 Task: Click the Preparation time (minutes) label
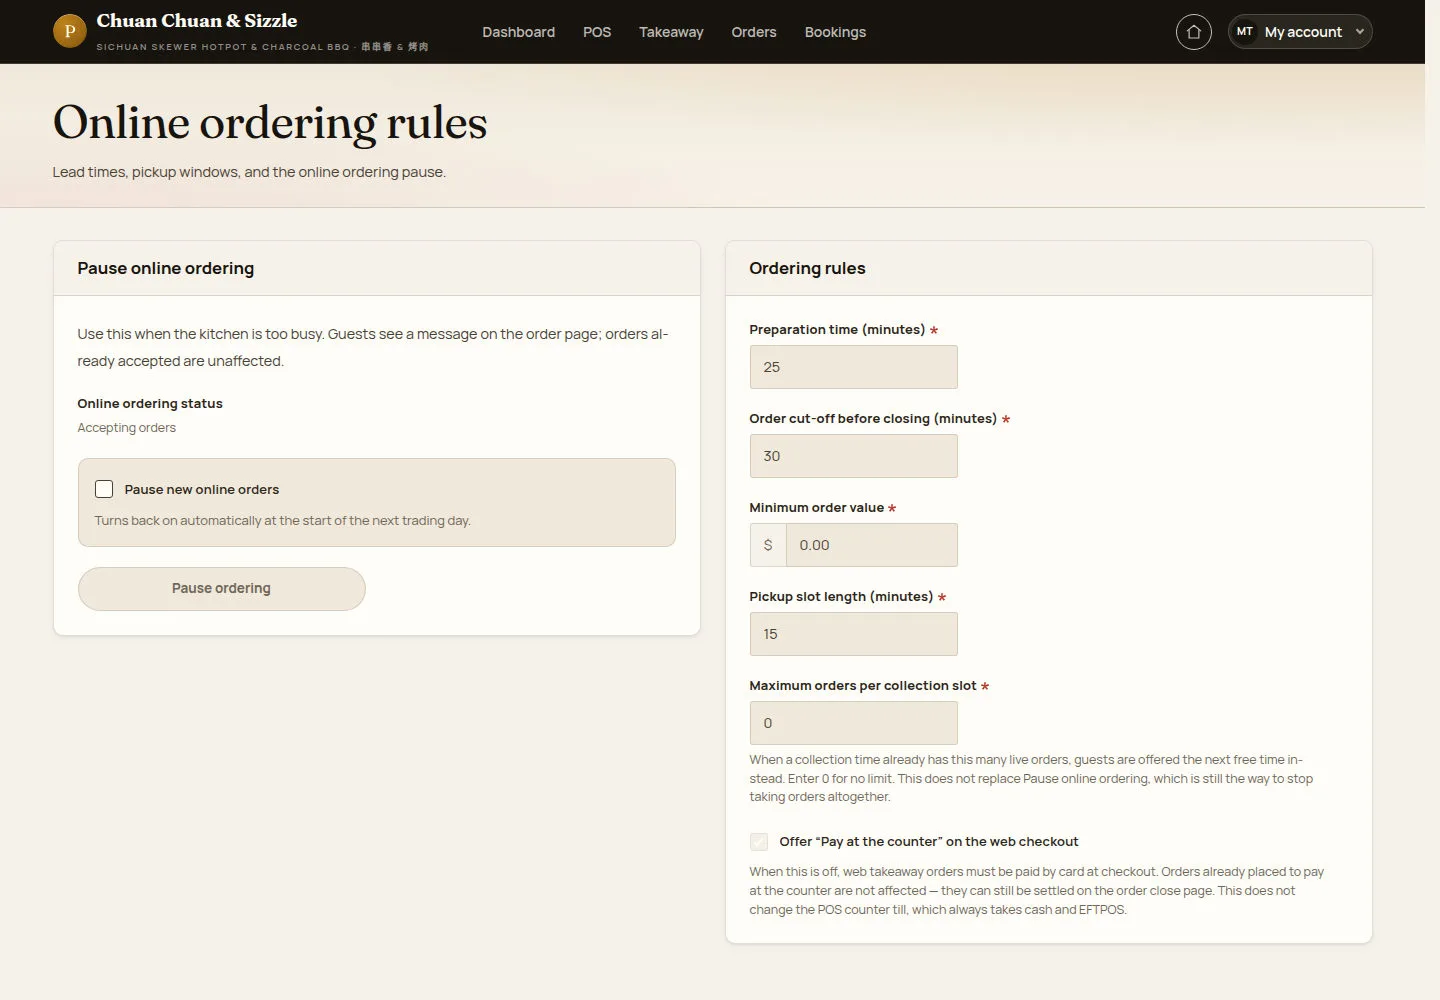(x=837, y=330)
